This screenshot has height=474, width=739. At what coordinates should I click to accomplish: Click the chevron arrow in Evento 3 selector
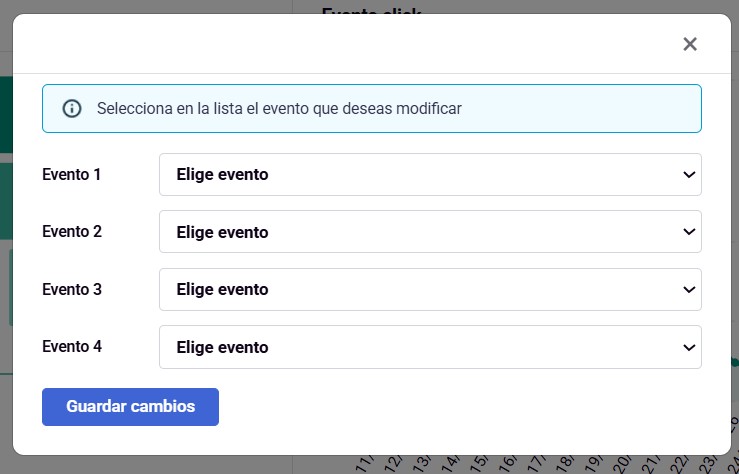point(689,290)
